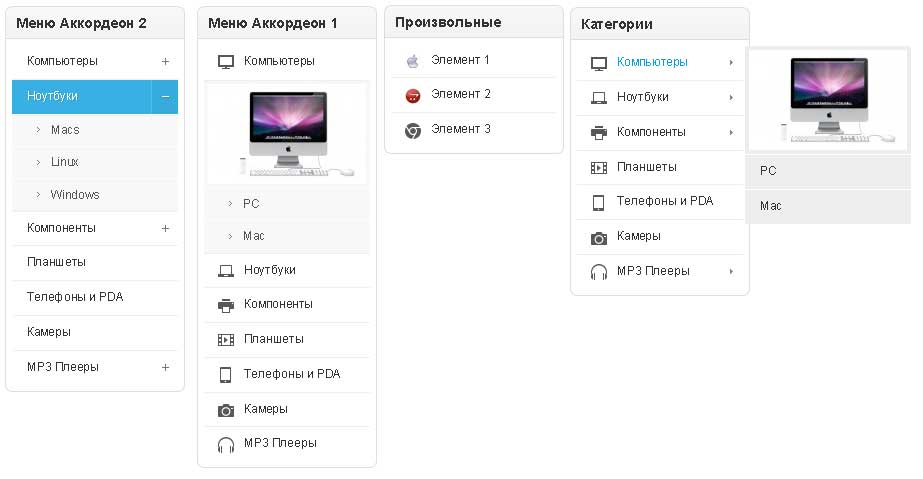This screenshot has width=923, height=479.
Task: Click the Камеры link in Меню Аккордеон 2
Action: [x=48, y=332]
